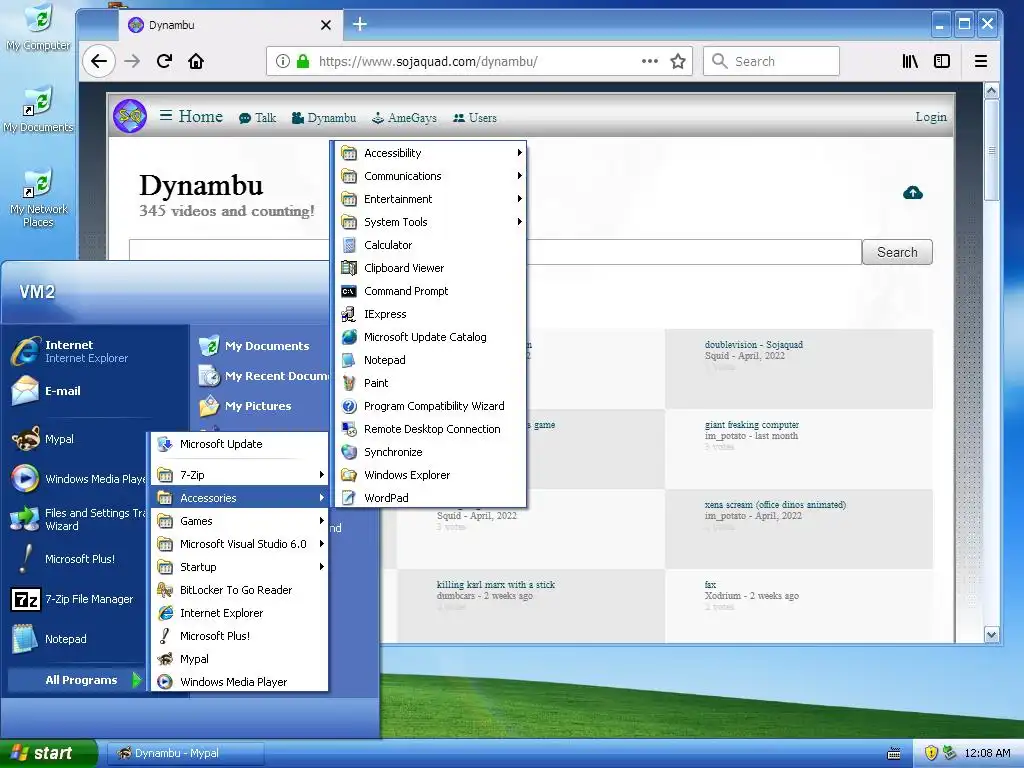Click the Login link

tap(931, 117)
